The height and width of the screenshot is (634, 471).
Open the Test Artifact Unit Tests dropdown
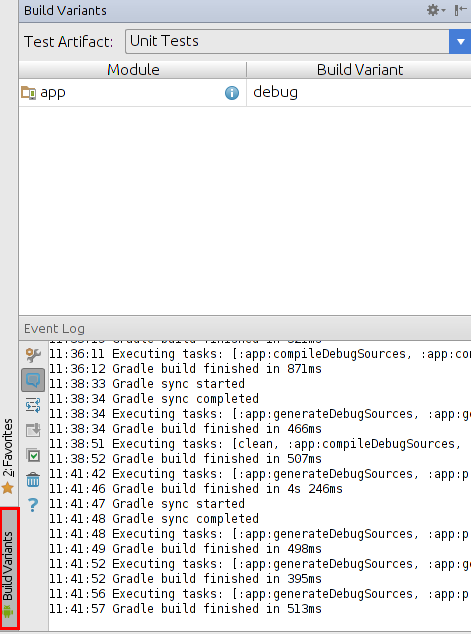298,41
